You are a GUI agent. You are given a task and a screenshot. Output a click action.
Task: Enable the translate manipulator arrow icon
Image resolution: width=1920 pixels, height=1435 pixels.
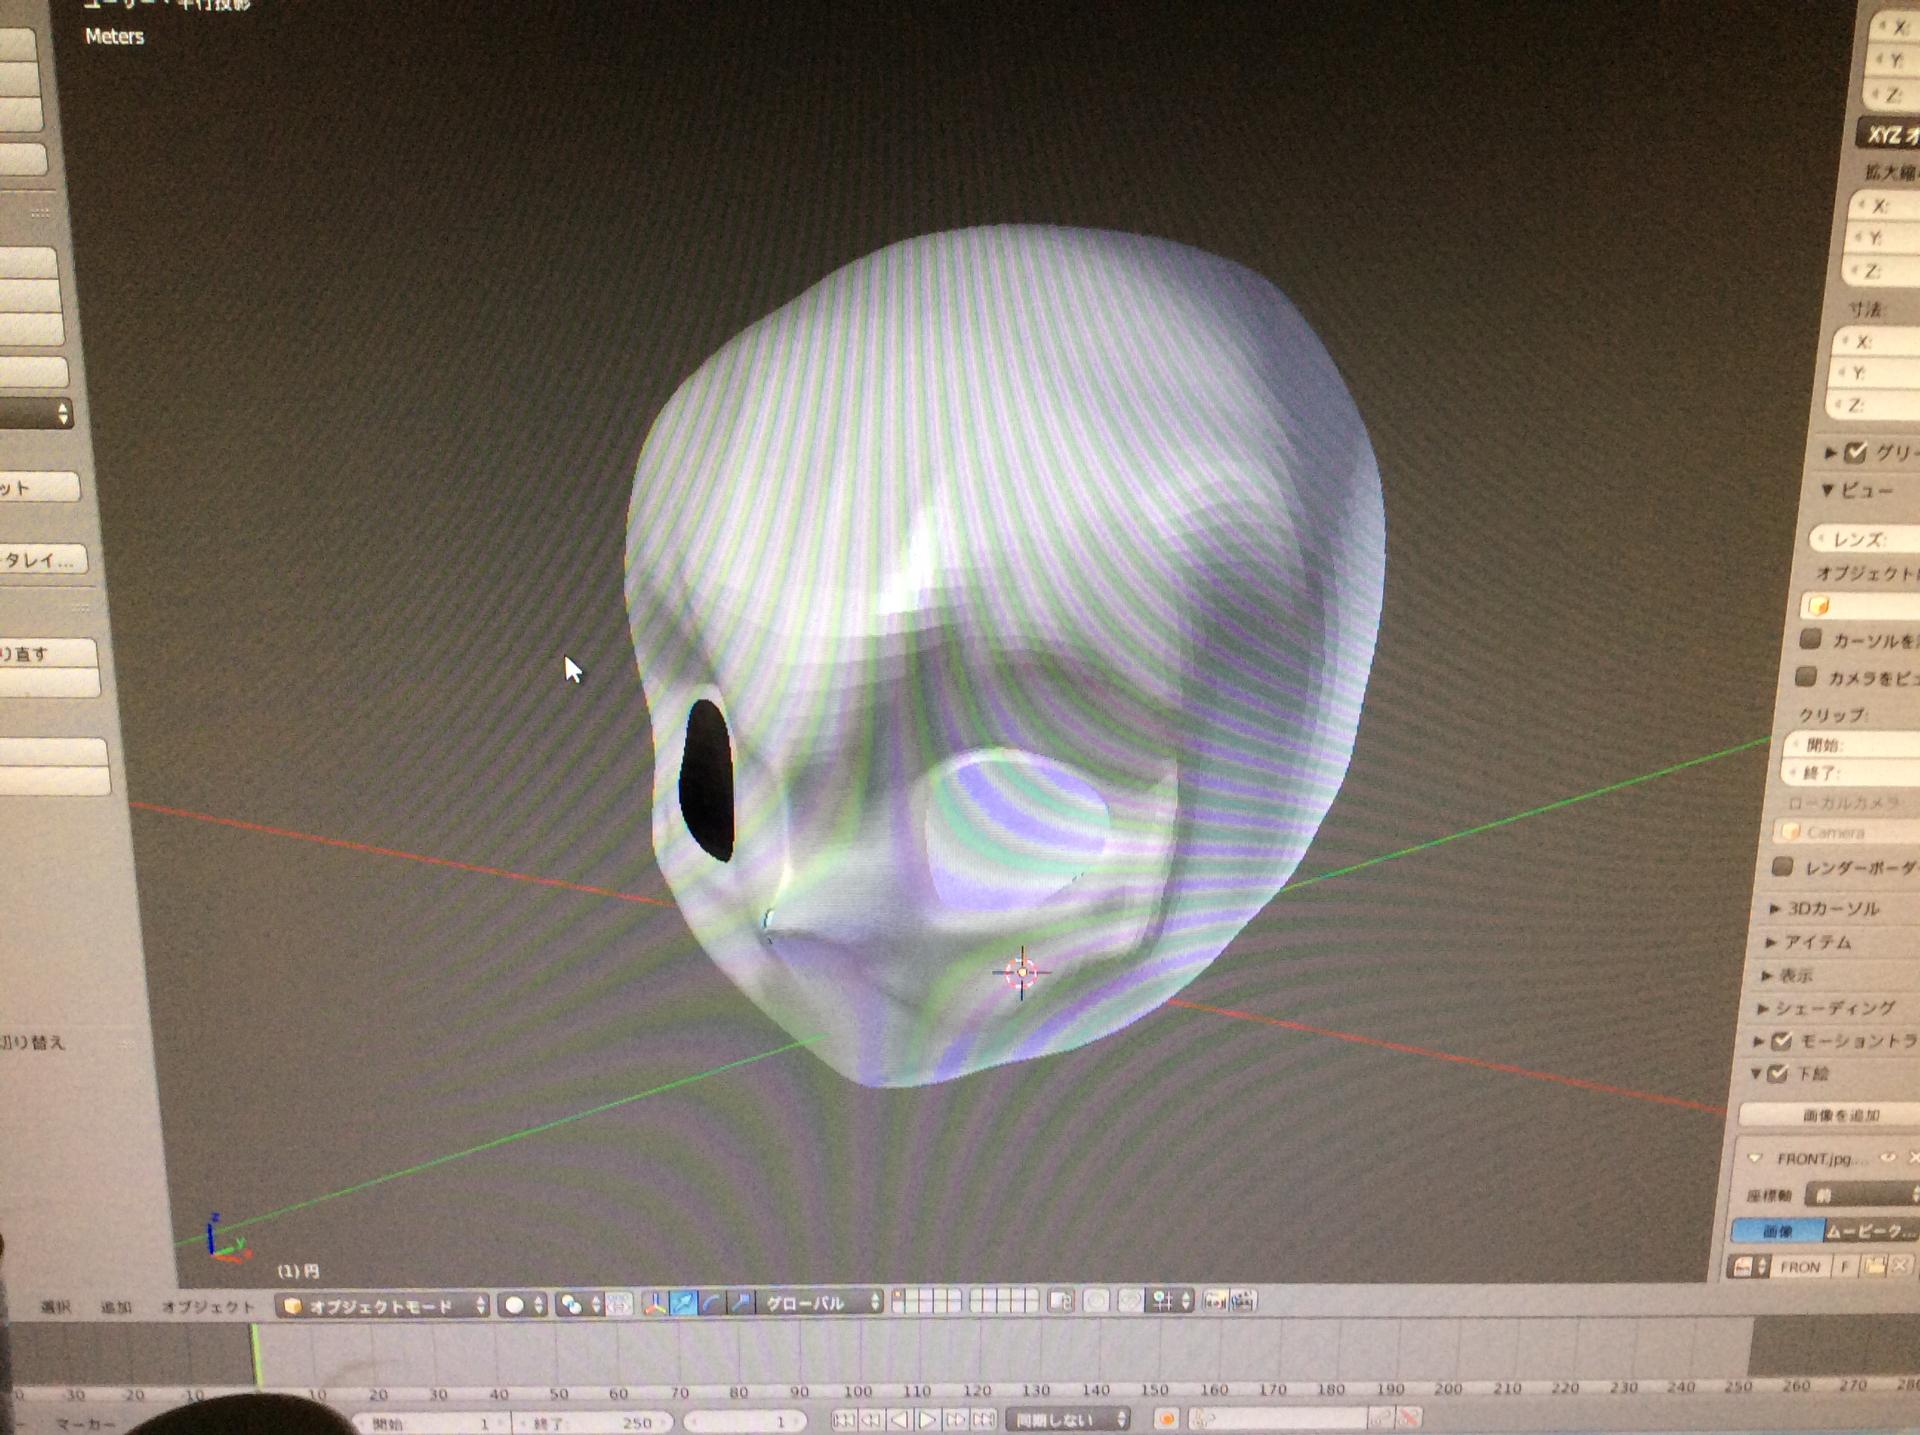(x=683, y=1303)
